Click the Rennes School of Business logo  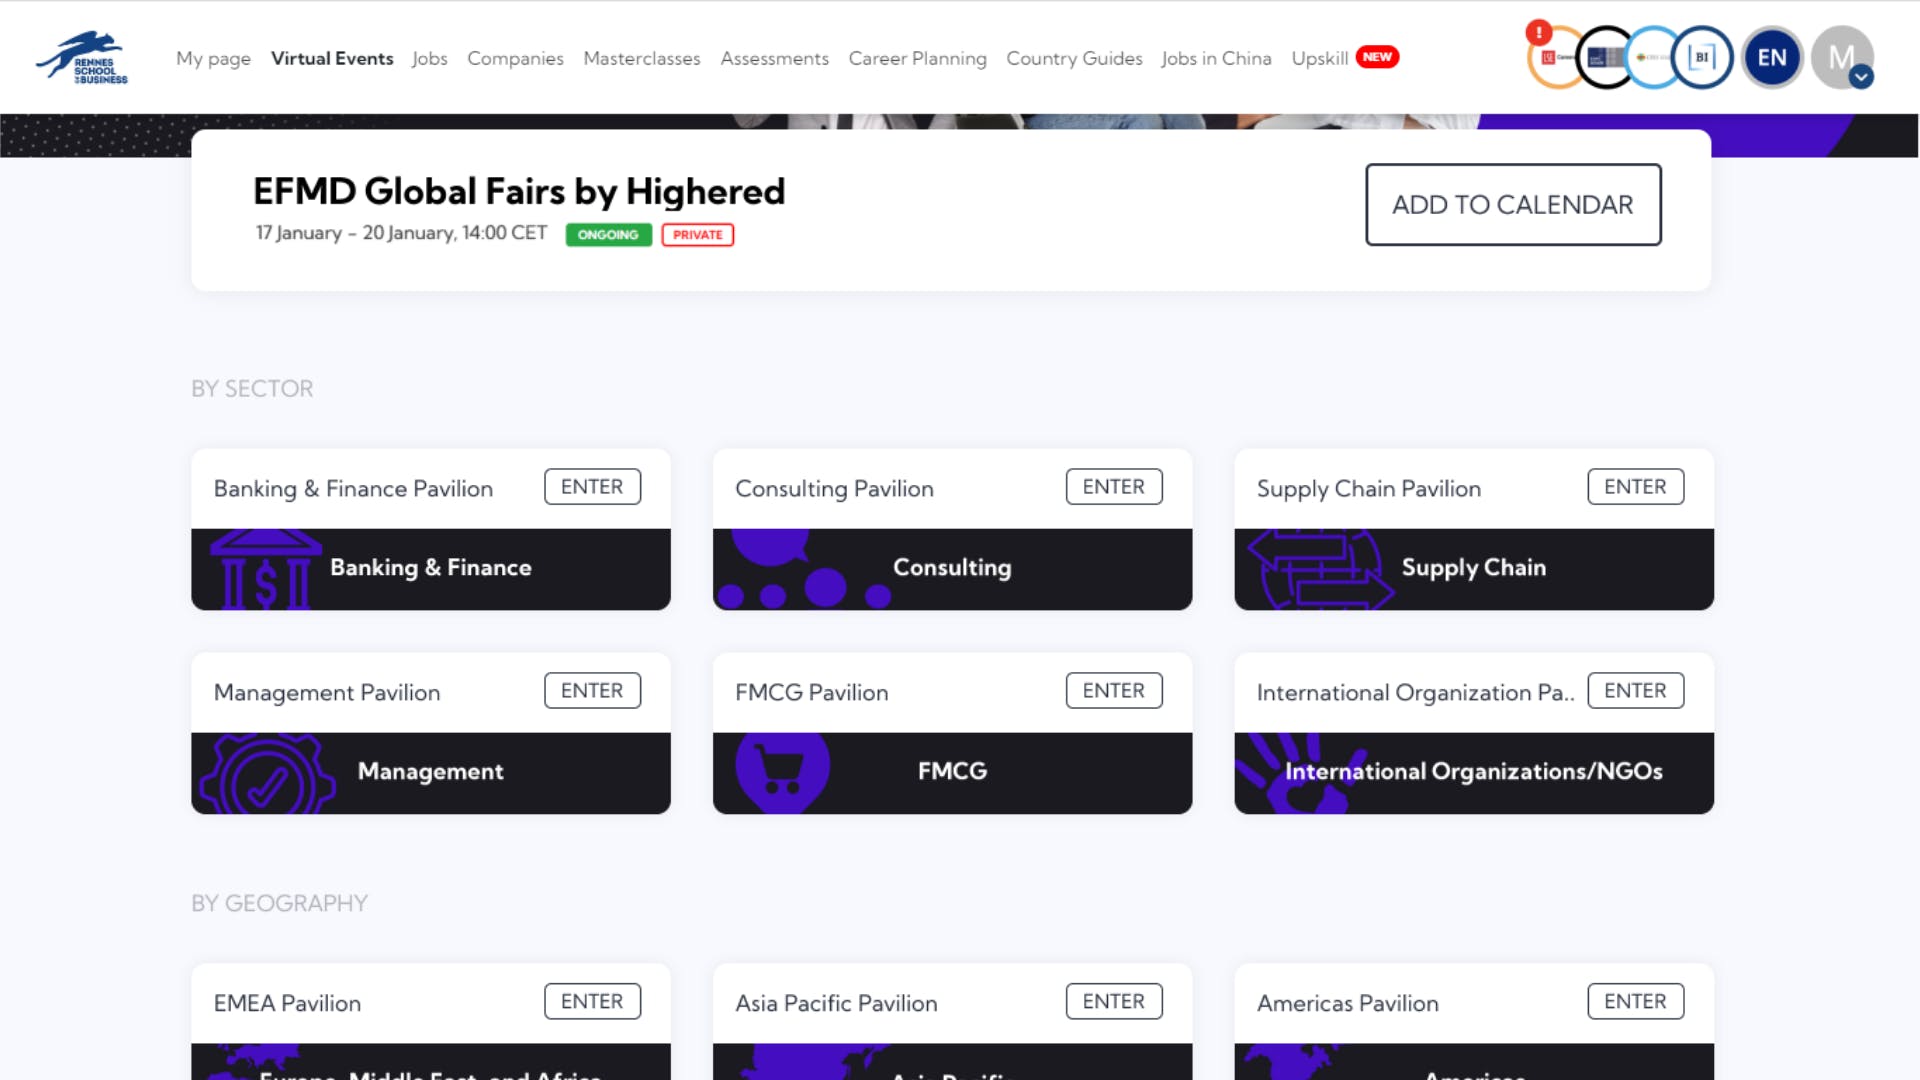click(x=84, y=58)
